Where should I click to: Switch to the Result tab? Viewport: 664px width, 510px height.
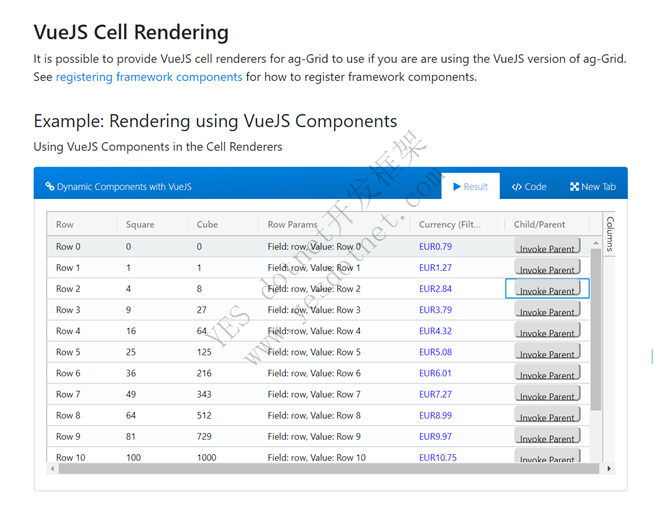coord(470,186)
